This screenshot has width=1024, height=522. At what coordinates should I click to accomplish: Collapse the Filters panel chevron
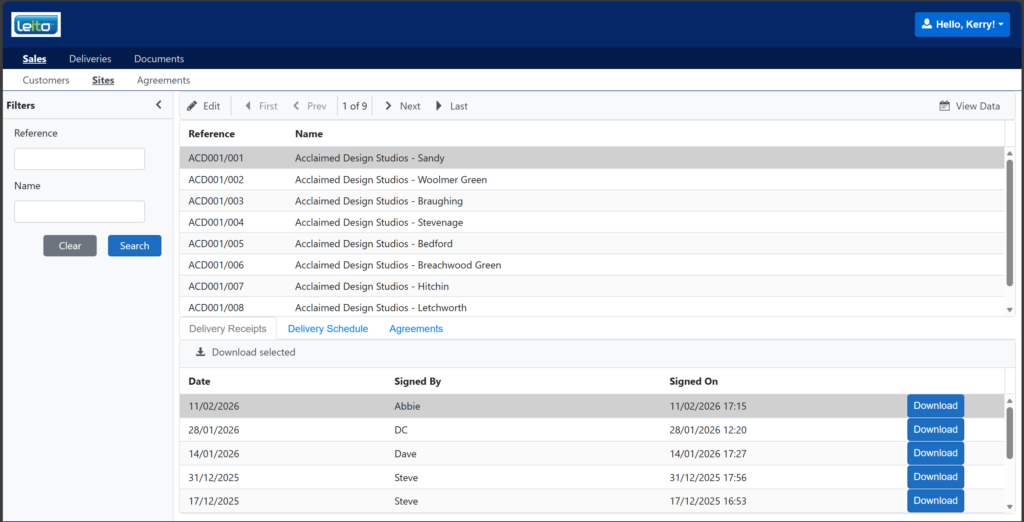[158, 105]
